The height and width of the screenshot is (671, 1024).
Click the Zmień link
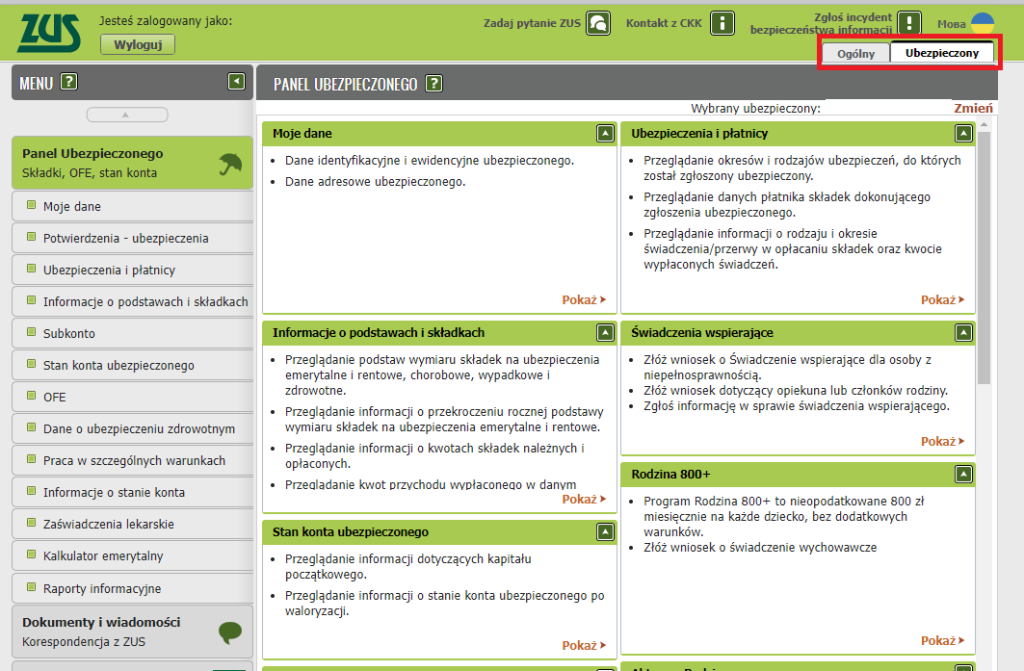(973, 109)
